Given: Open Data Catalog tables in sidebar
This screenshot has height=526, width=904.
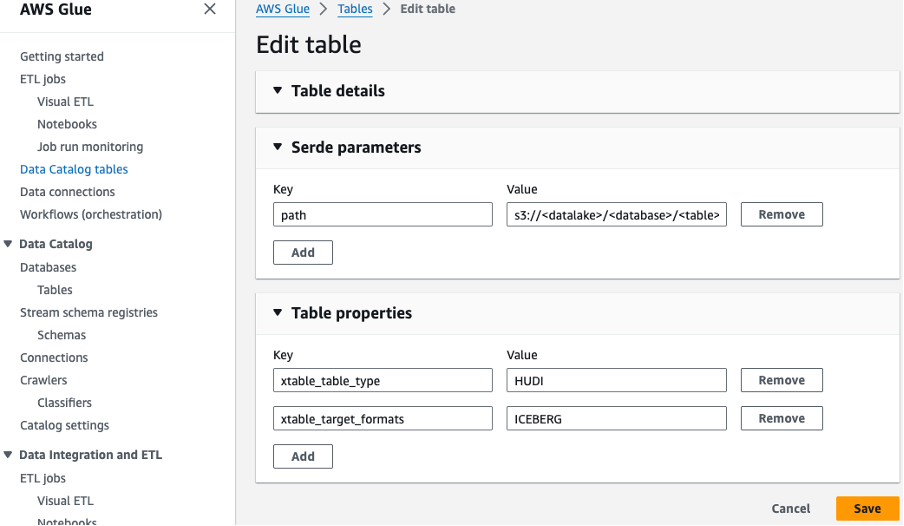Looking at the screenshot, I should 74,169.
